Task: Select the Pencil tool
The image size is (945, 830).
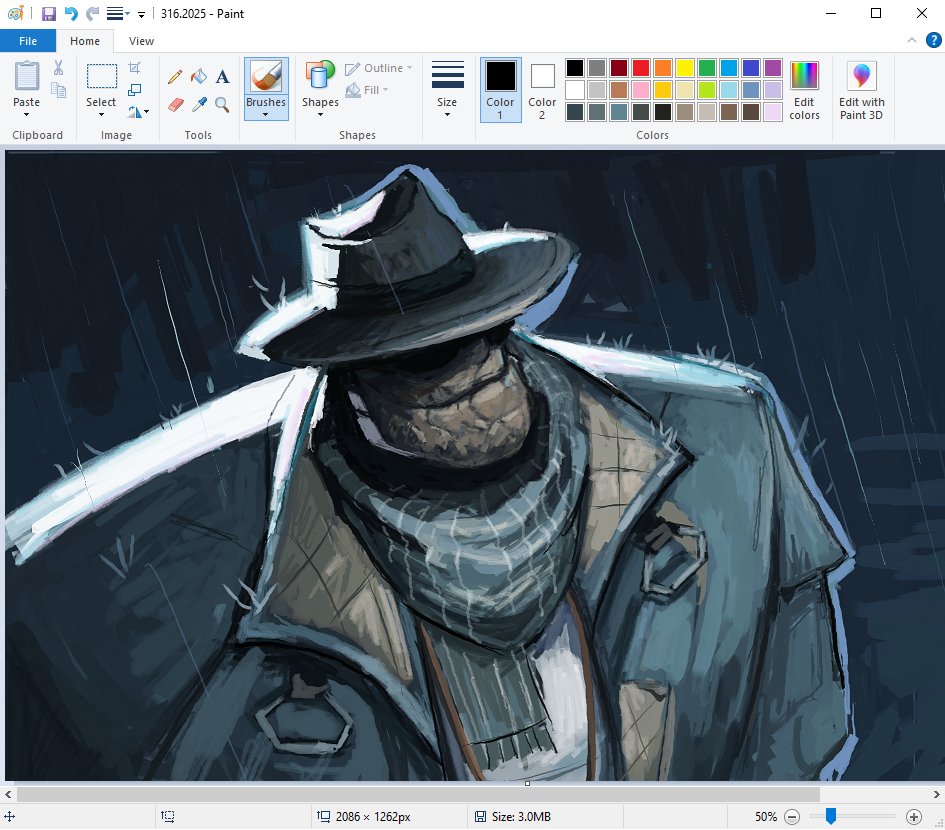Action: click(174, 76)
